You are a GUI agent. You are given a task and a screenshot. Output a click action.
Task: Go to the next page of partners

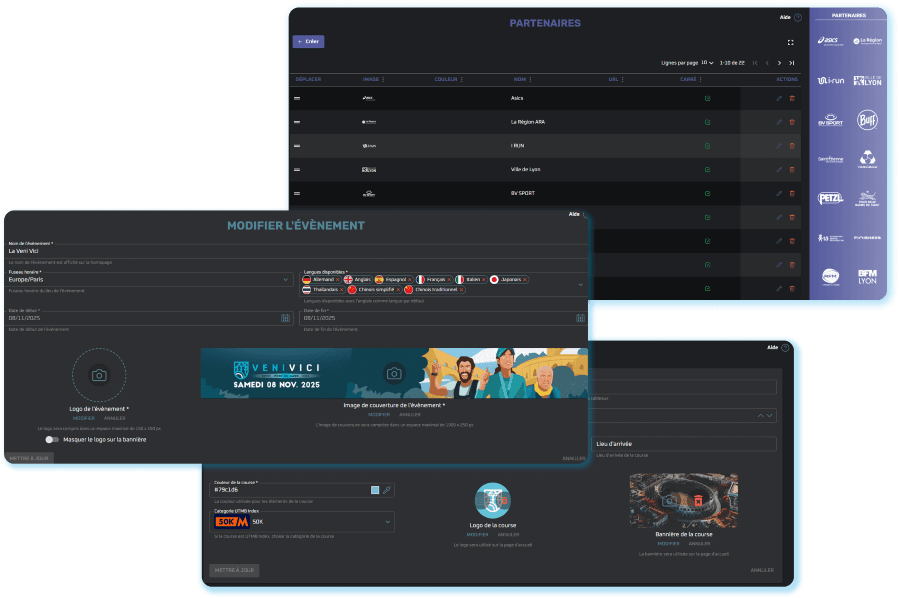tap(778, 62)
